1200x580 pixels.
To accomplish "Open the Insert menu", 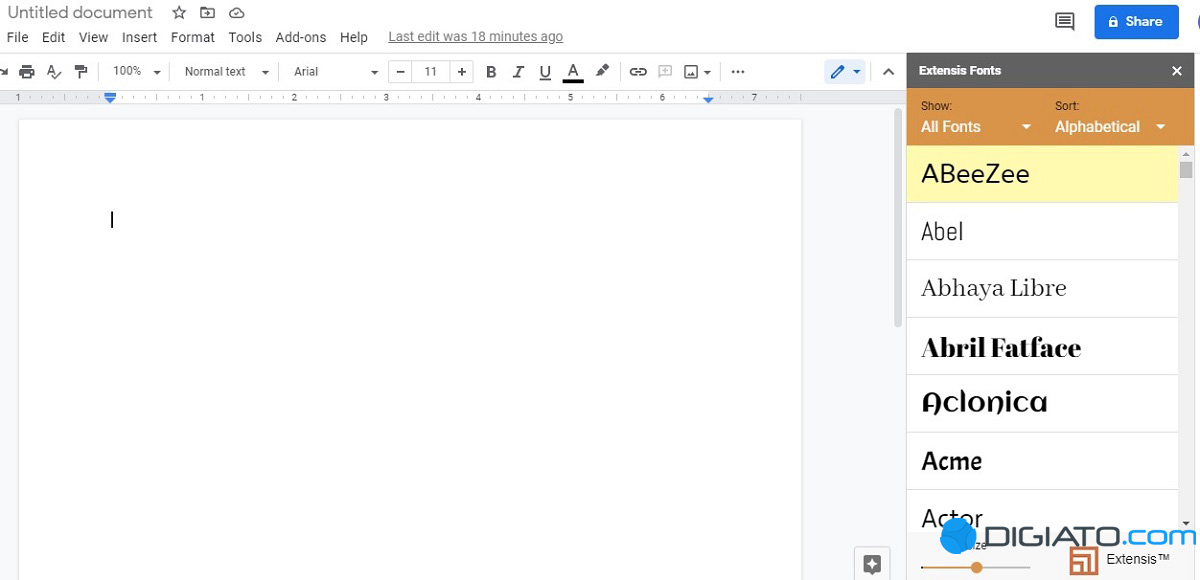I will (x=139, y=37).
